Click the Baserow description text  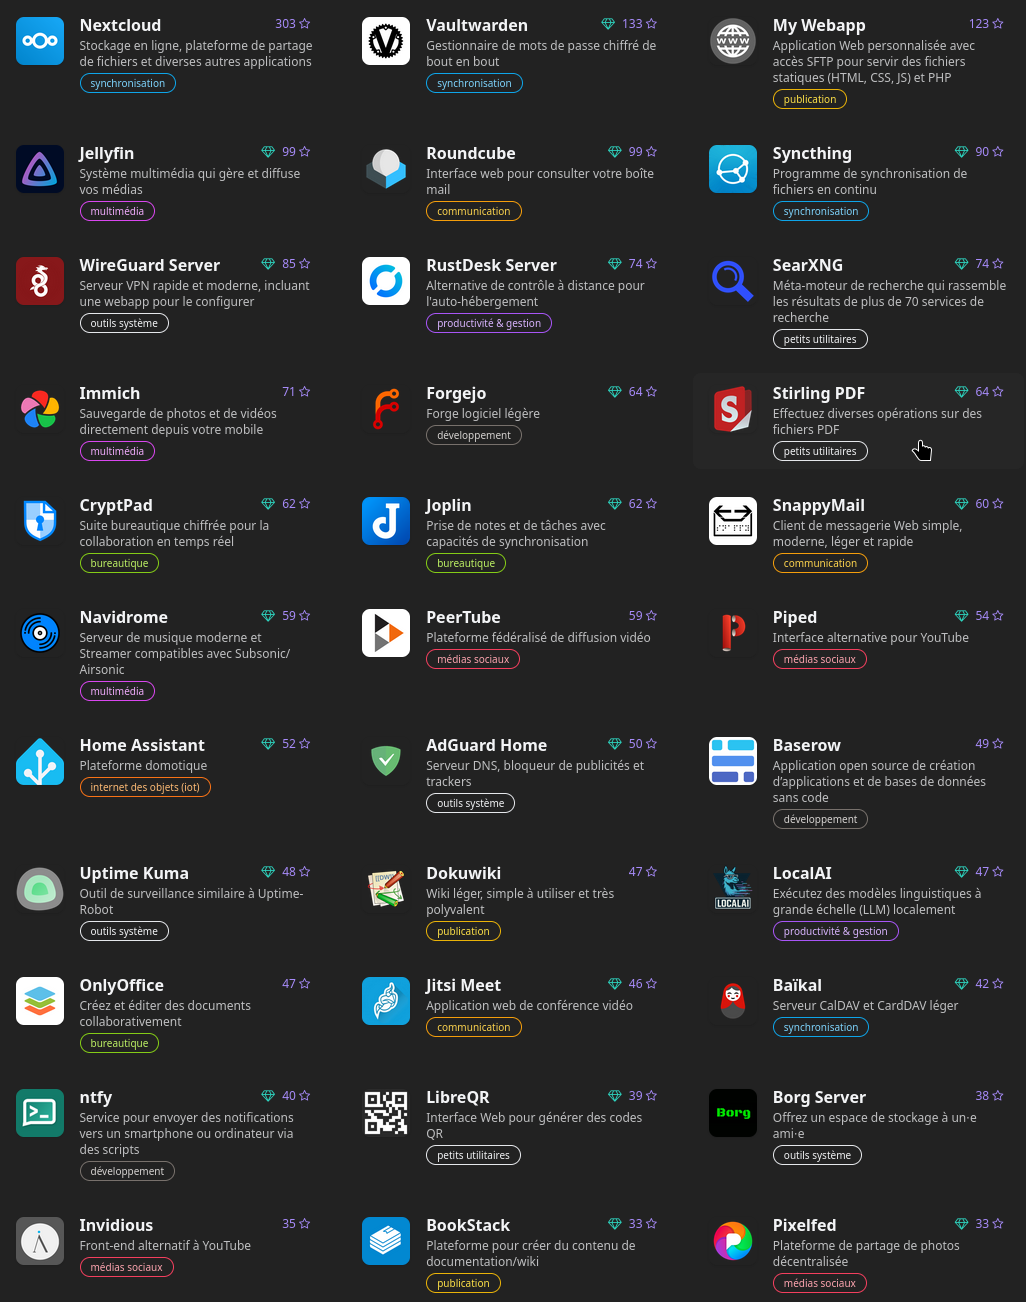(879, 781)
